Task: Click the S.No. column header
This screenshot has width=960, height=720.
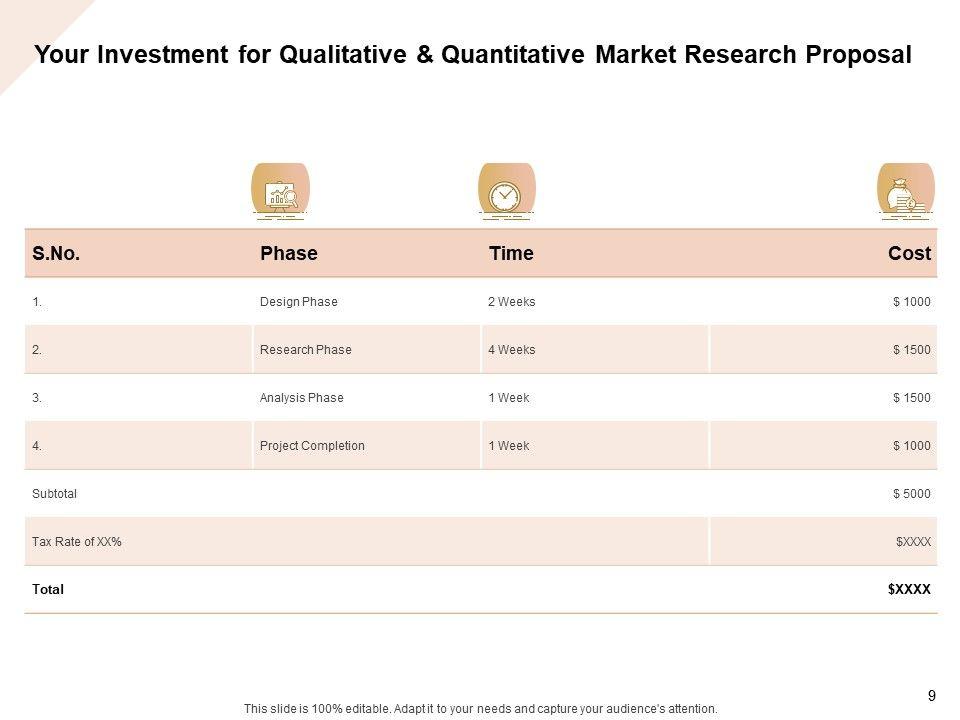Action: click(x=56, y=254)
